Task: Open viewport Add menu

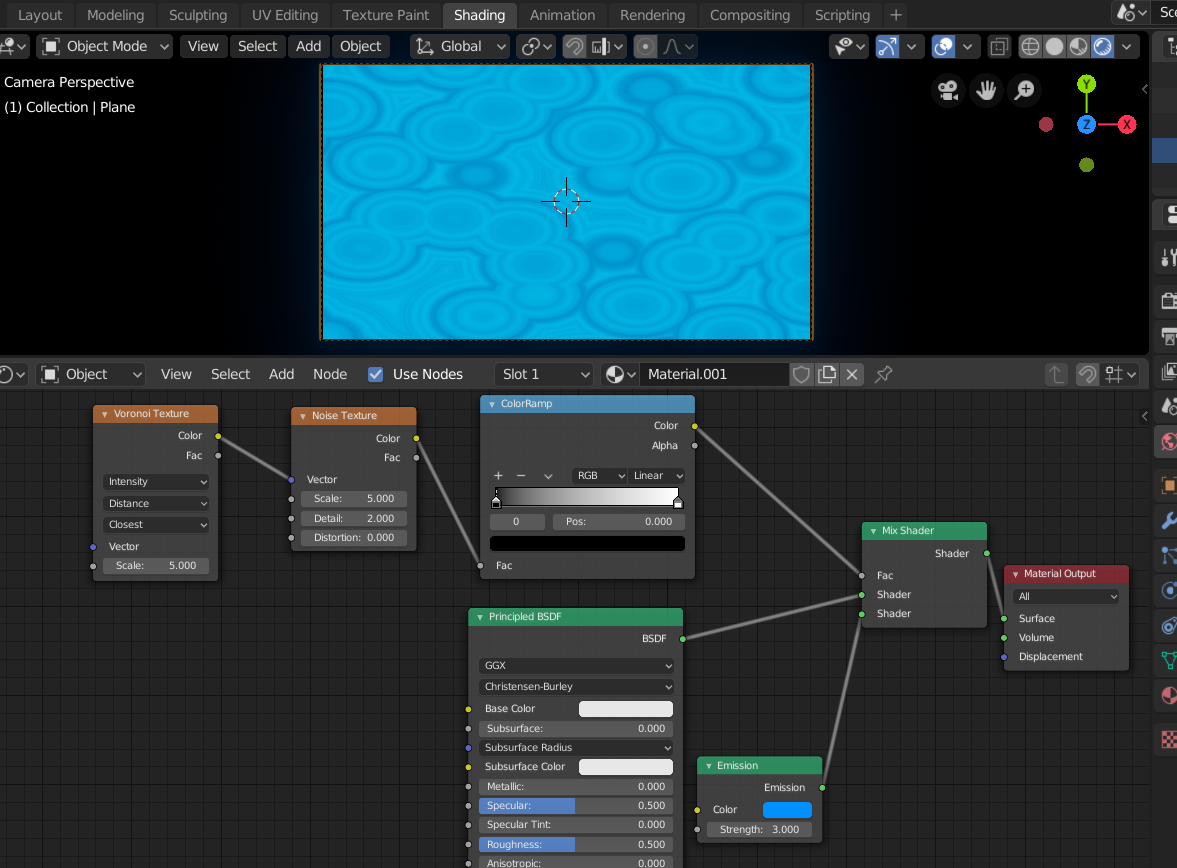Action: (309, 47)
